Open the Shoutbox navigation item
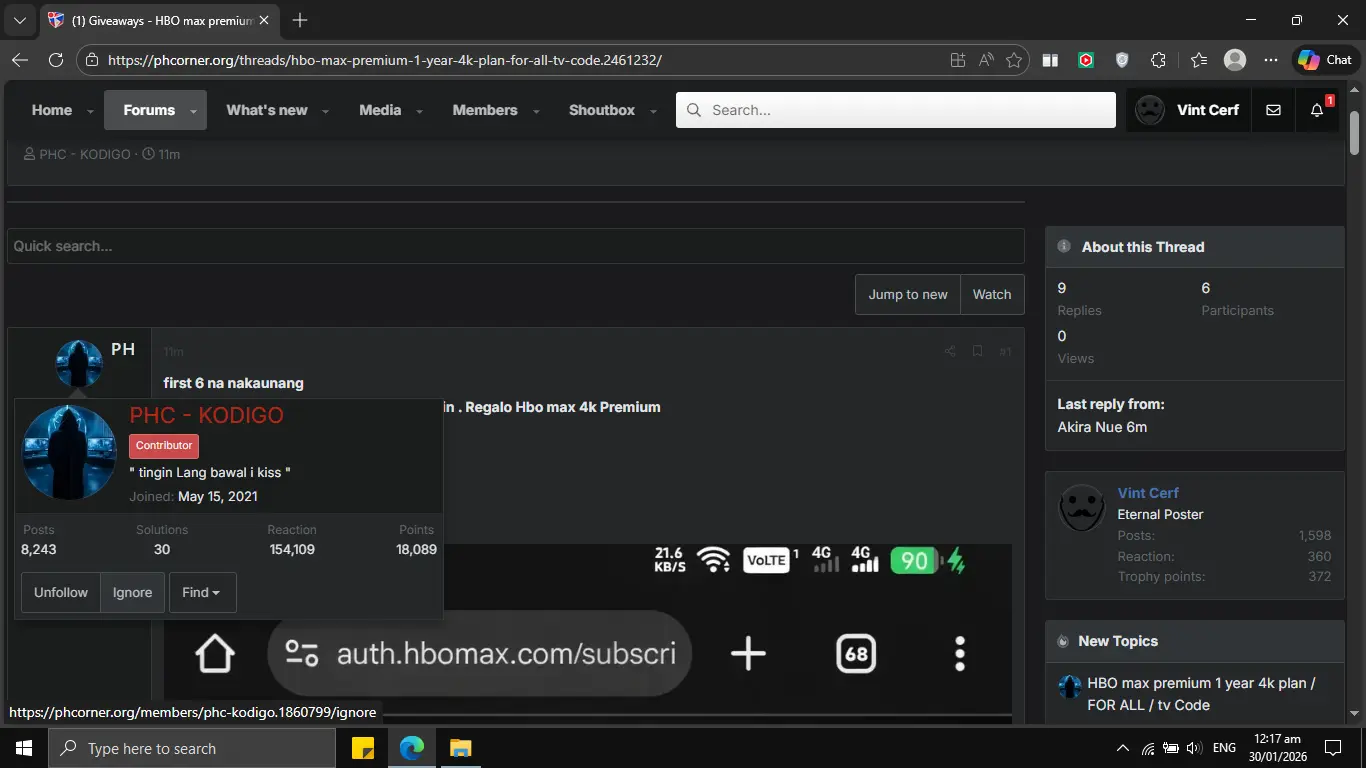1366x768 pixels. [x=602, y=110]
